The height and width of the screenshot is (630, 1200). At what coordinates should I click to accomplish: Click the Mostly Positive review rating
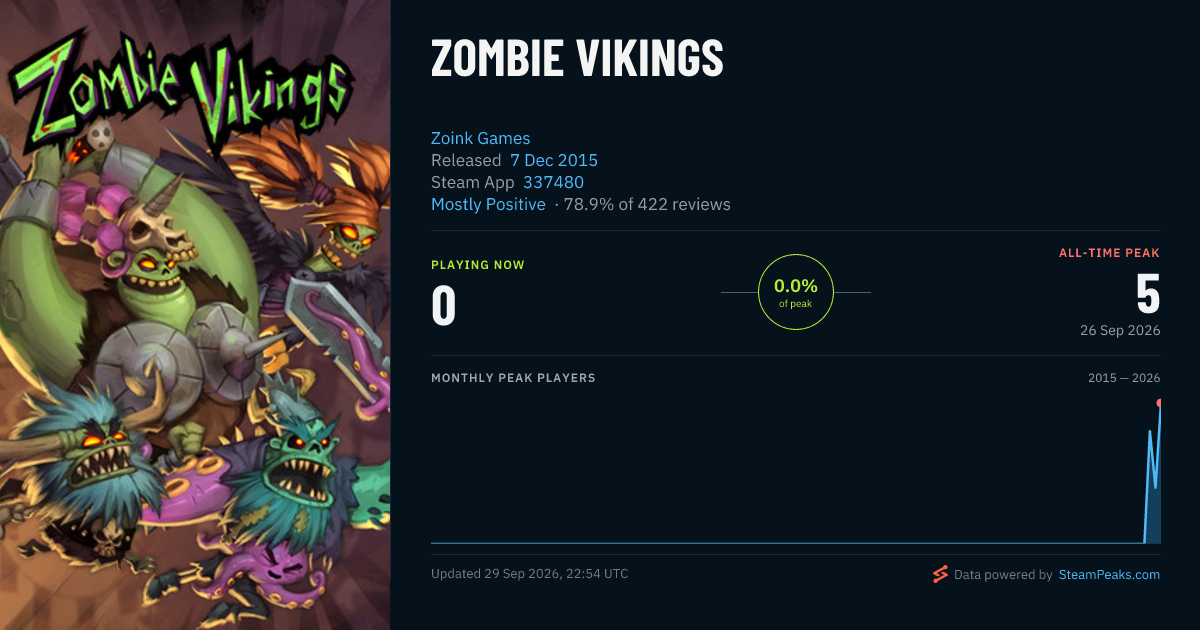(488, 204)
